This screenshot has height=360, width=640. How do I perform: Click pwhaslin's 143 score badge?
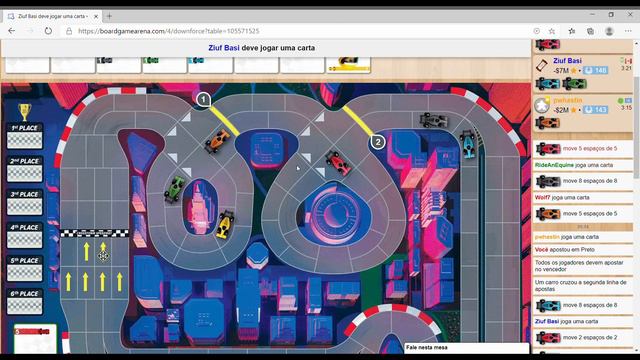[x=596, y=110]
